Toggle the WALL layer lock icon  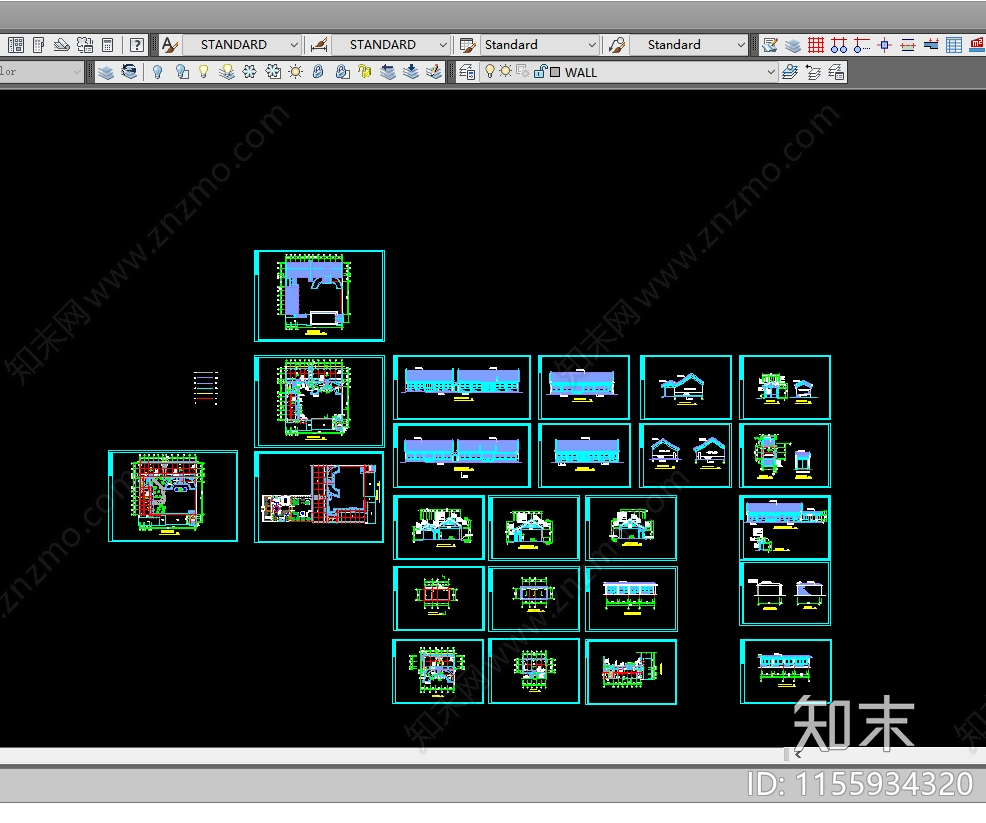point(540,72)
